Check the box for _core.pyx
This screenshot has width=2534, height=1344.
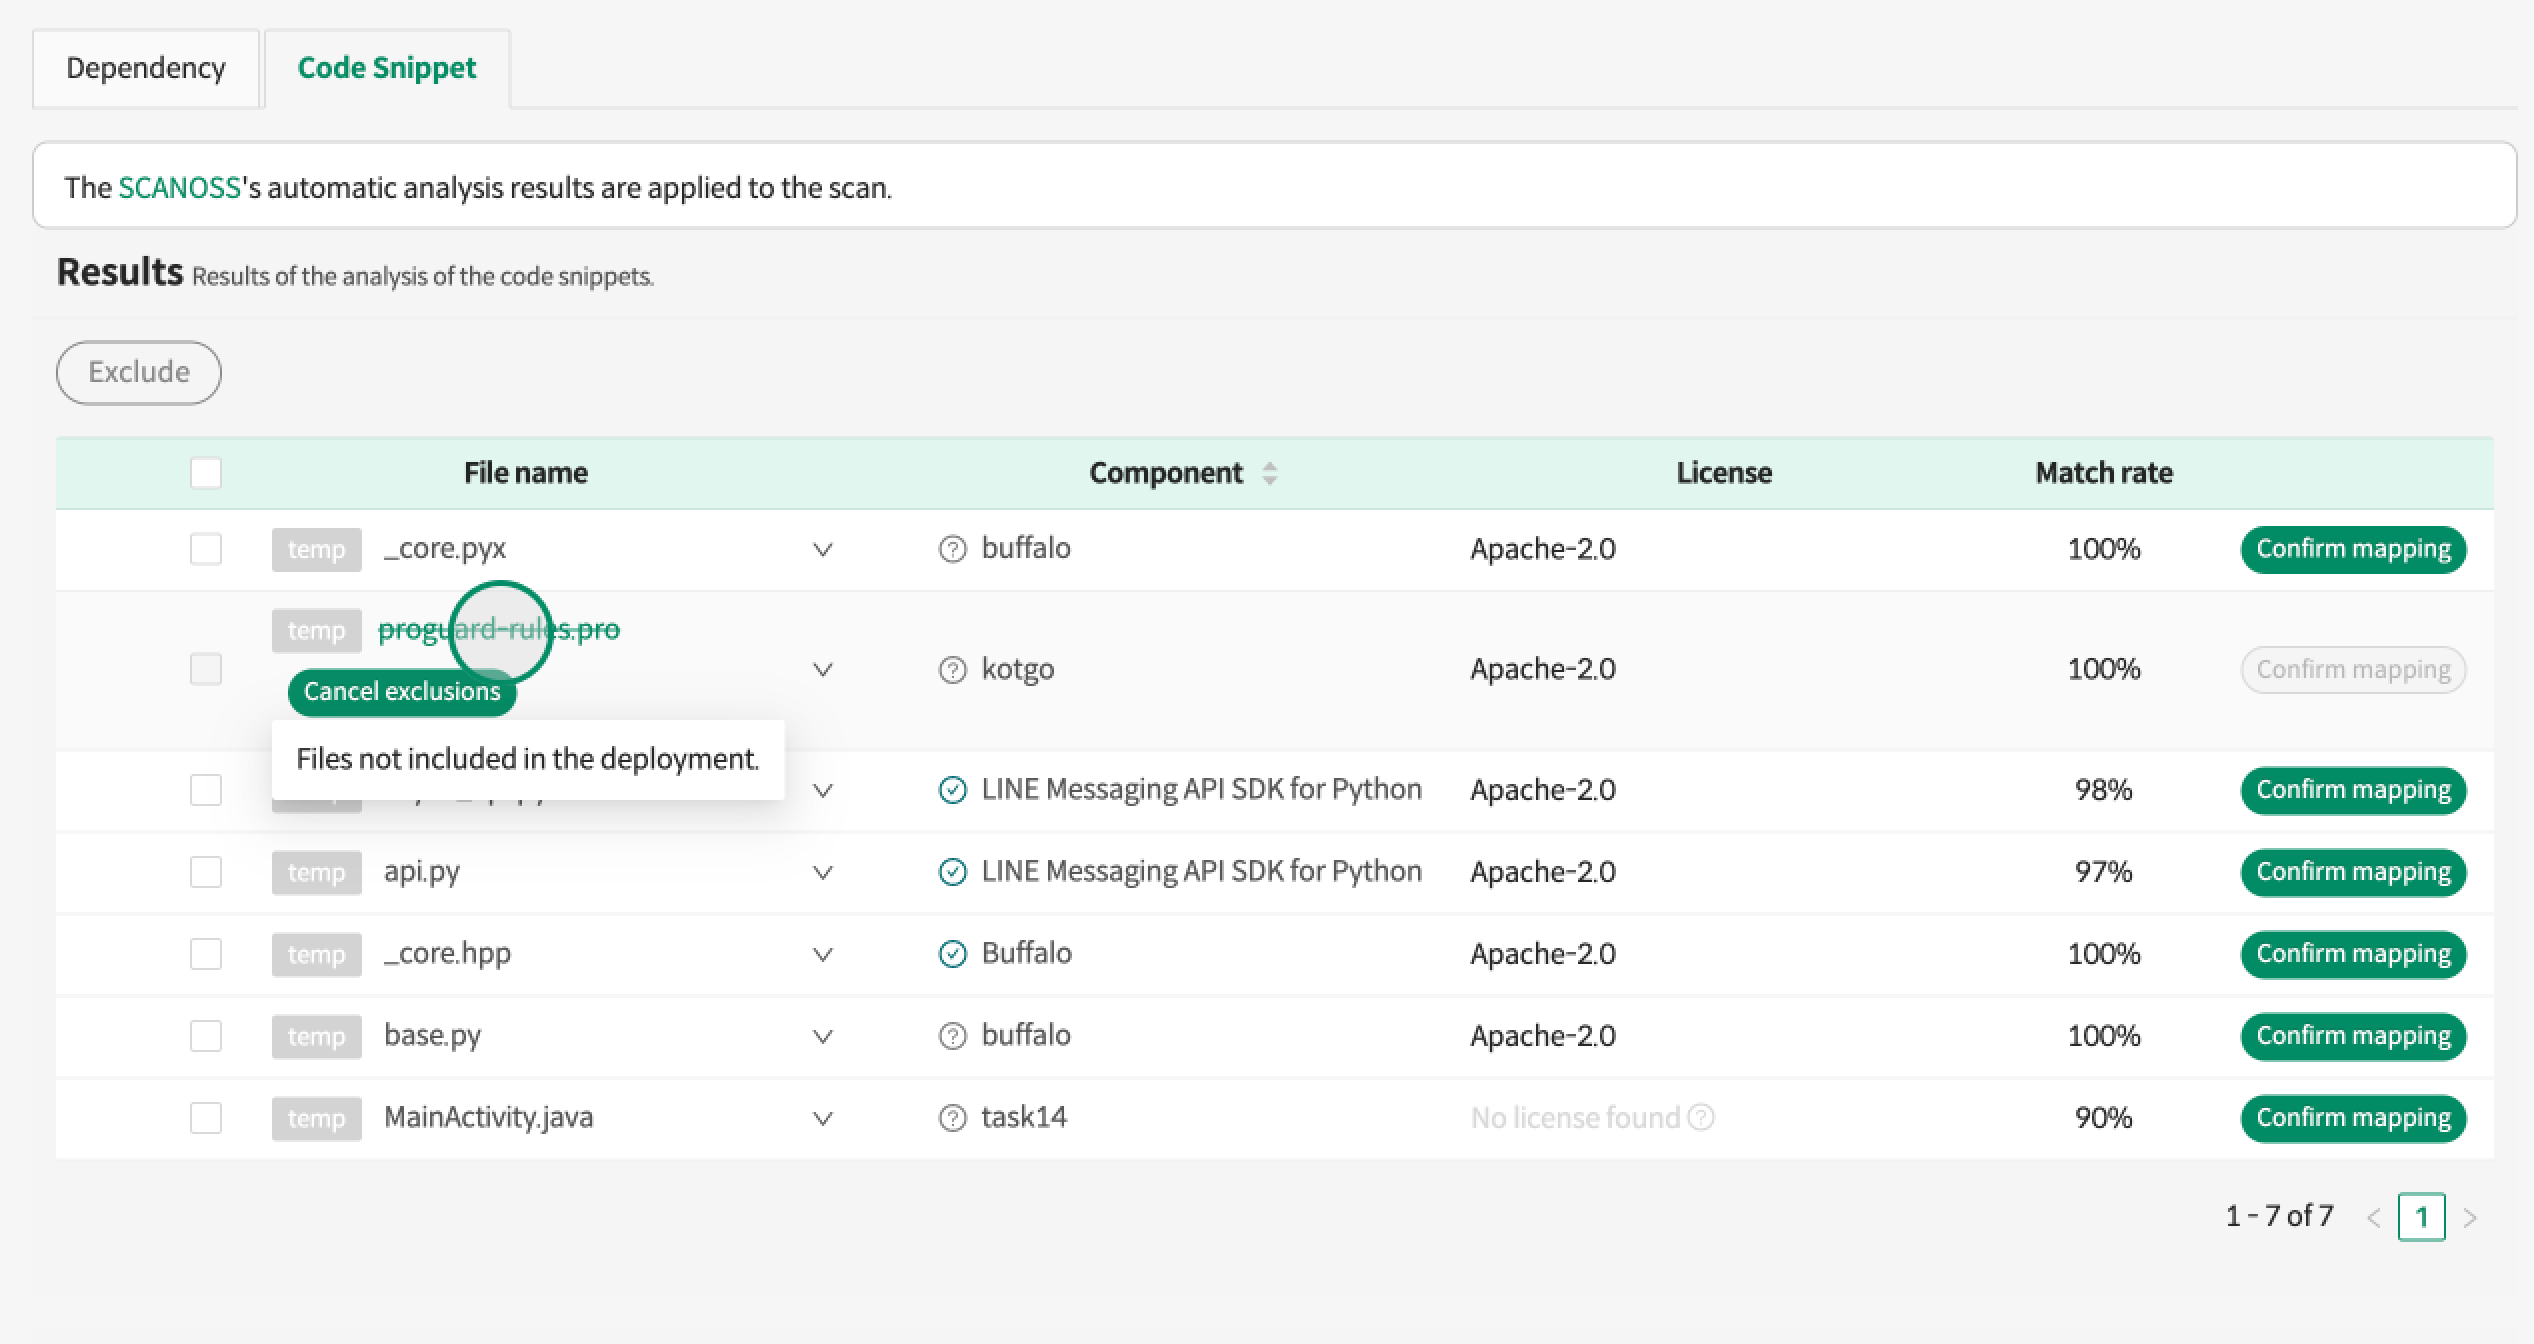pos(206,549)
